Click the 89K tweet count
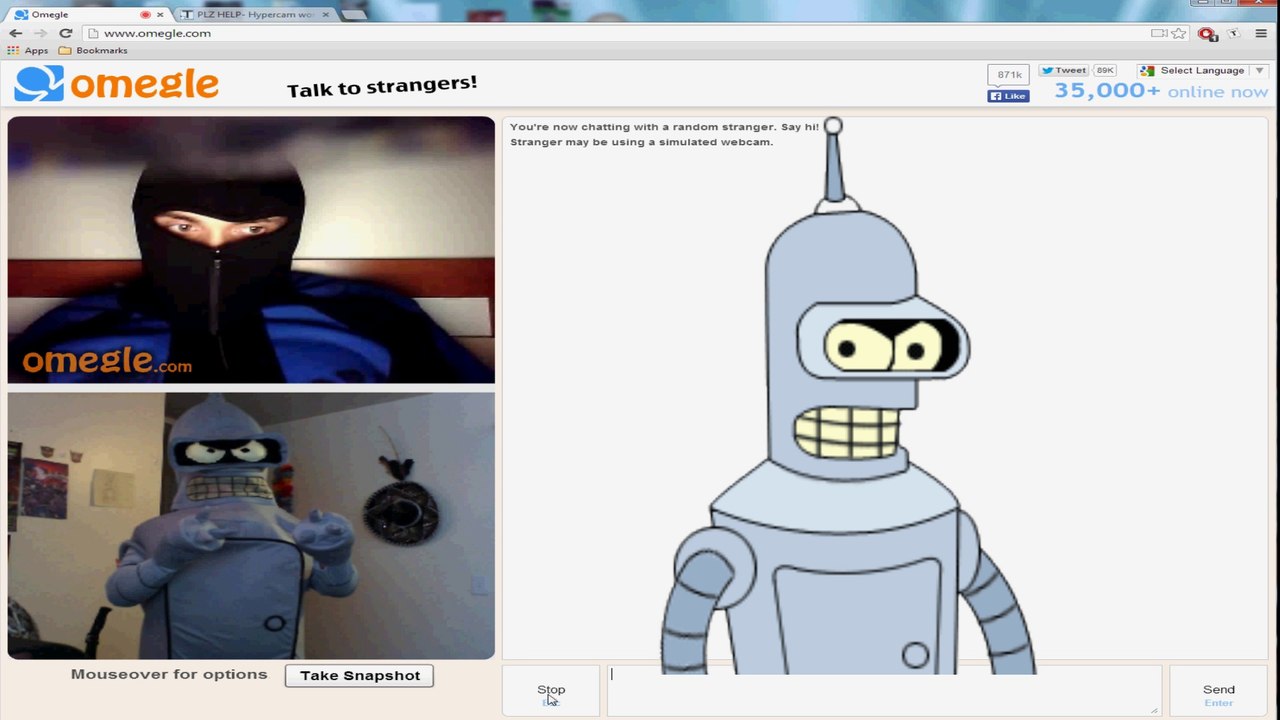The height and width of the screenshot is (720, 1280). 1105,70
